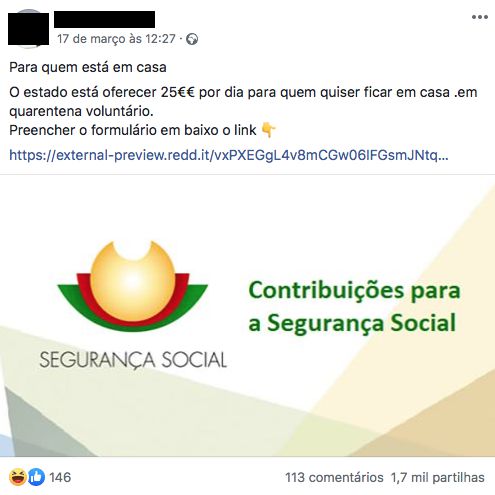Click the blue thumbs-up Like reaction icon

click(36, 477)
